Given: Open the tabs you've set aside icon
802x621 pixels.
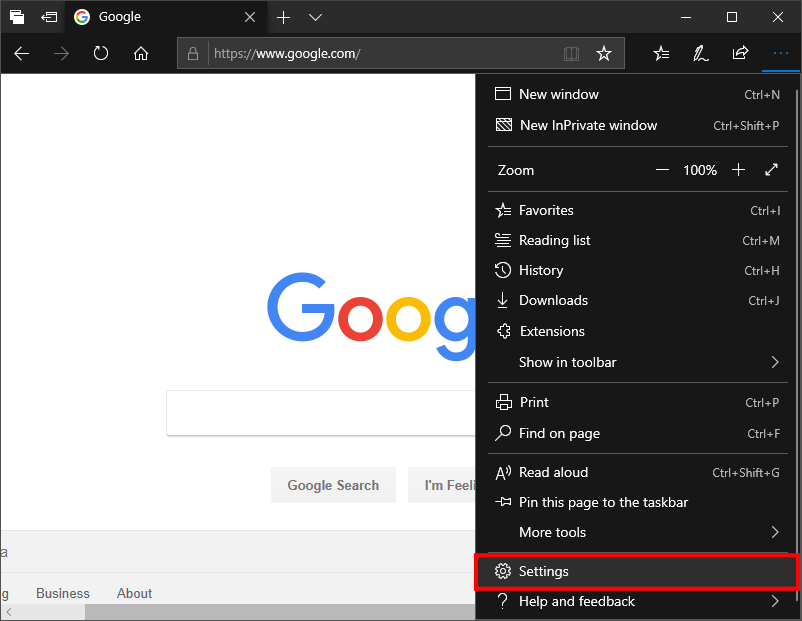Looking at the screenshot, I should (x=17, y=17).
